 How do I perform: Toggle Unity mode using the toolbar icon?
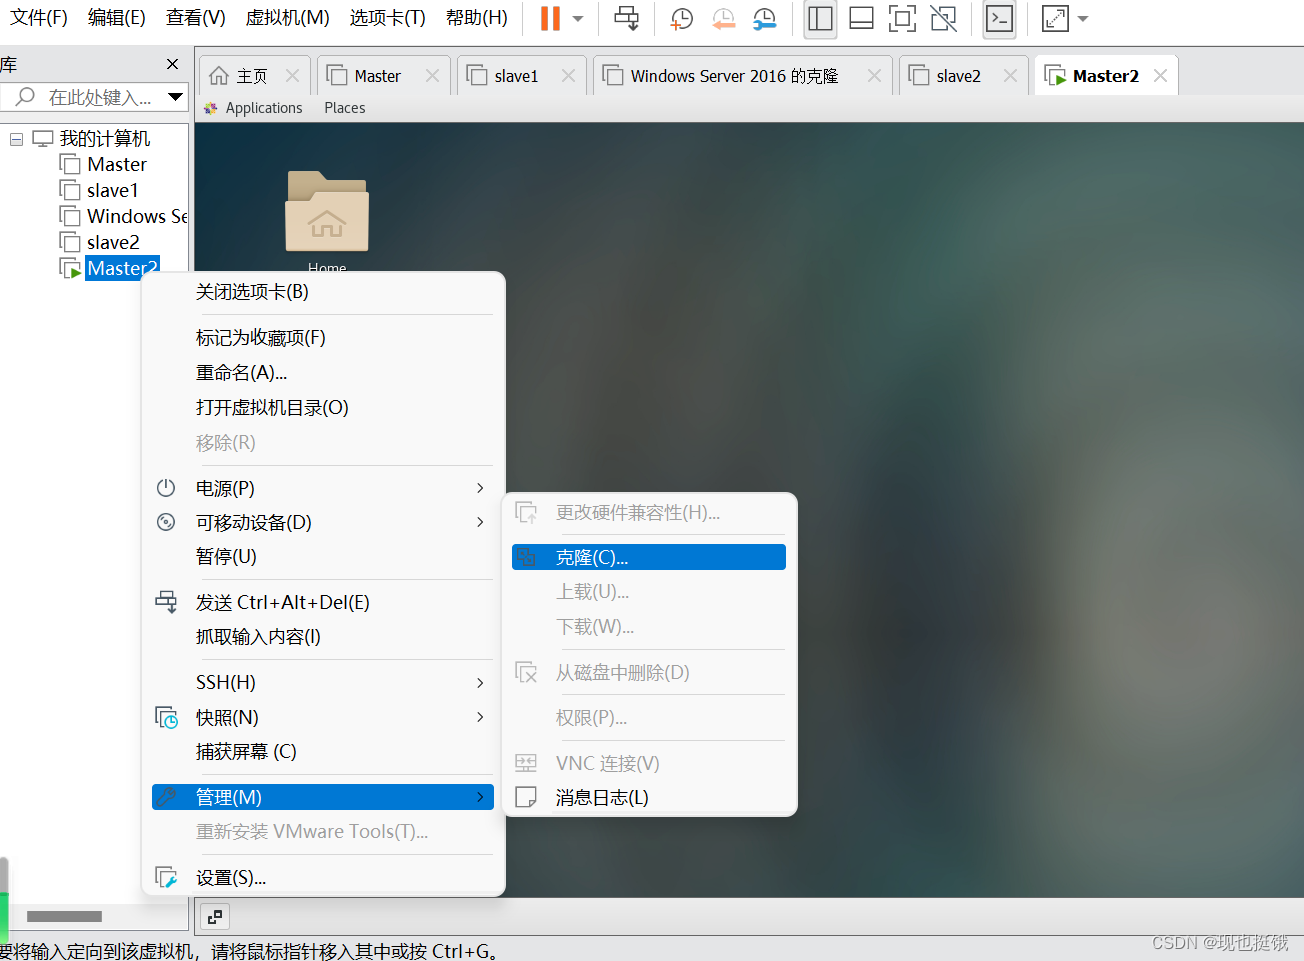(x=943, y=18)
